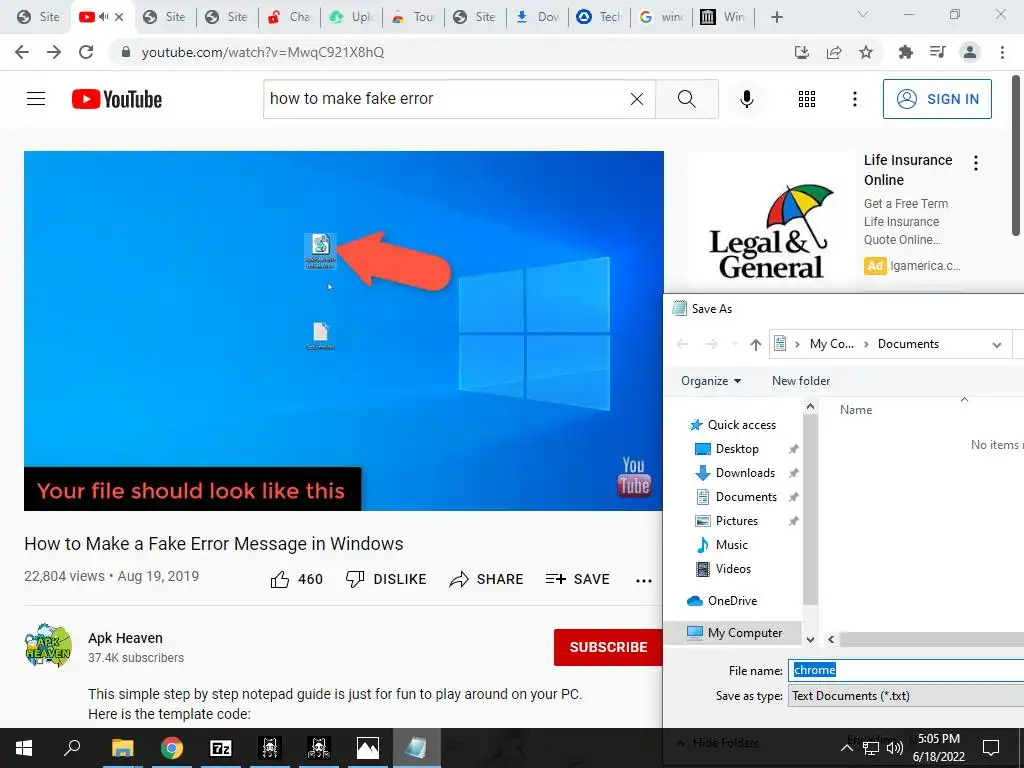Save the video to a playlist
This screenshot has height=768, width=1024.
pos(577,579)
